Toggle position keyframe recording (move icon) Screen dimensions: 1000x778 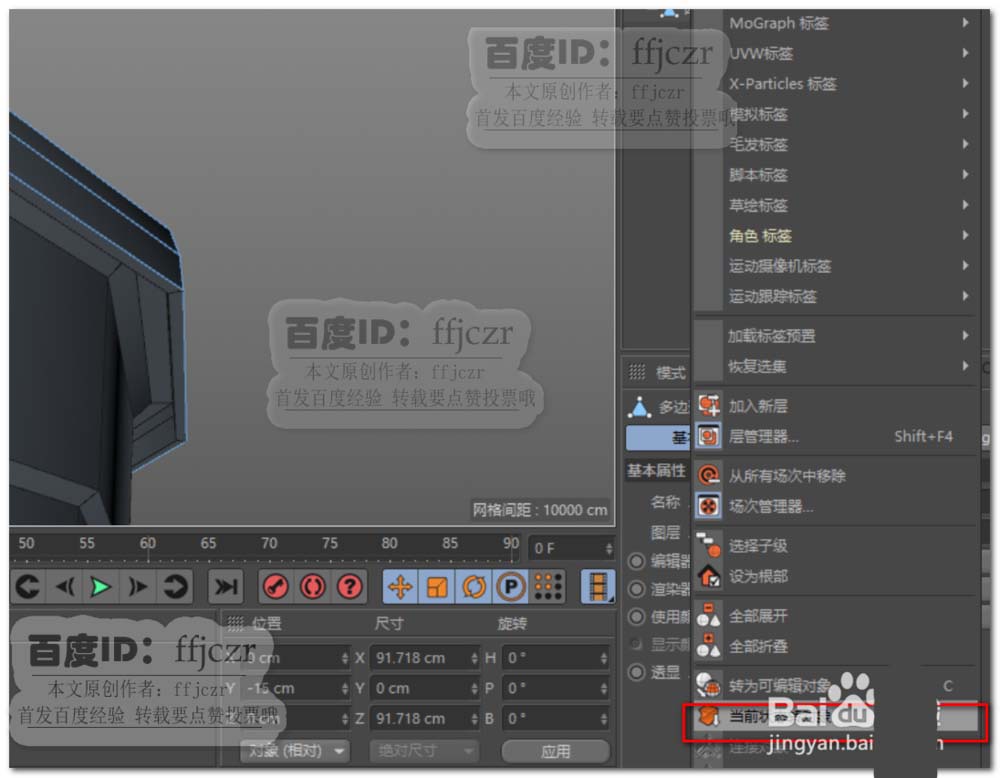pyautogui.click(x=400, y=586)
